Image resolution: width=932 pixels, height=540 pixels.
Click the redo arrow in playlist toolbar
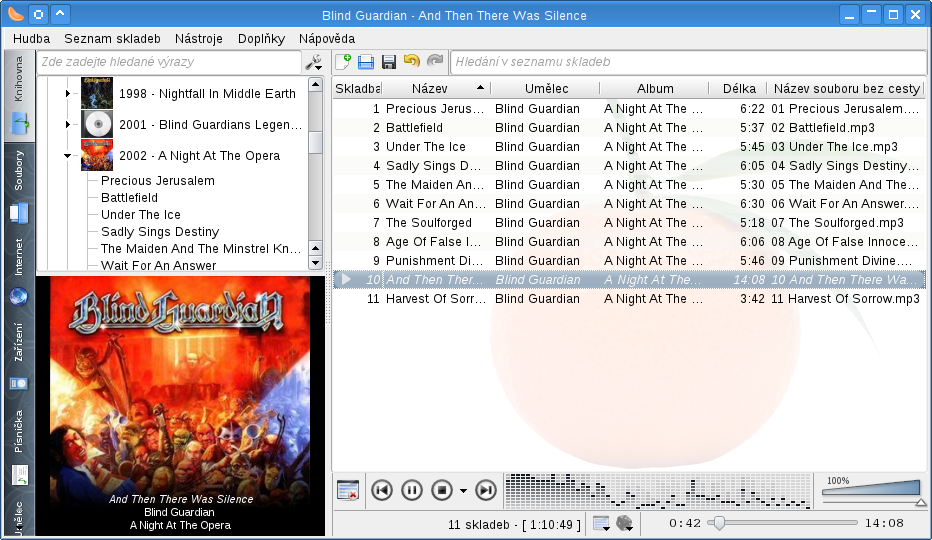[435, 61]
